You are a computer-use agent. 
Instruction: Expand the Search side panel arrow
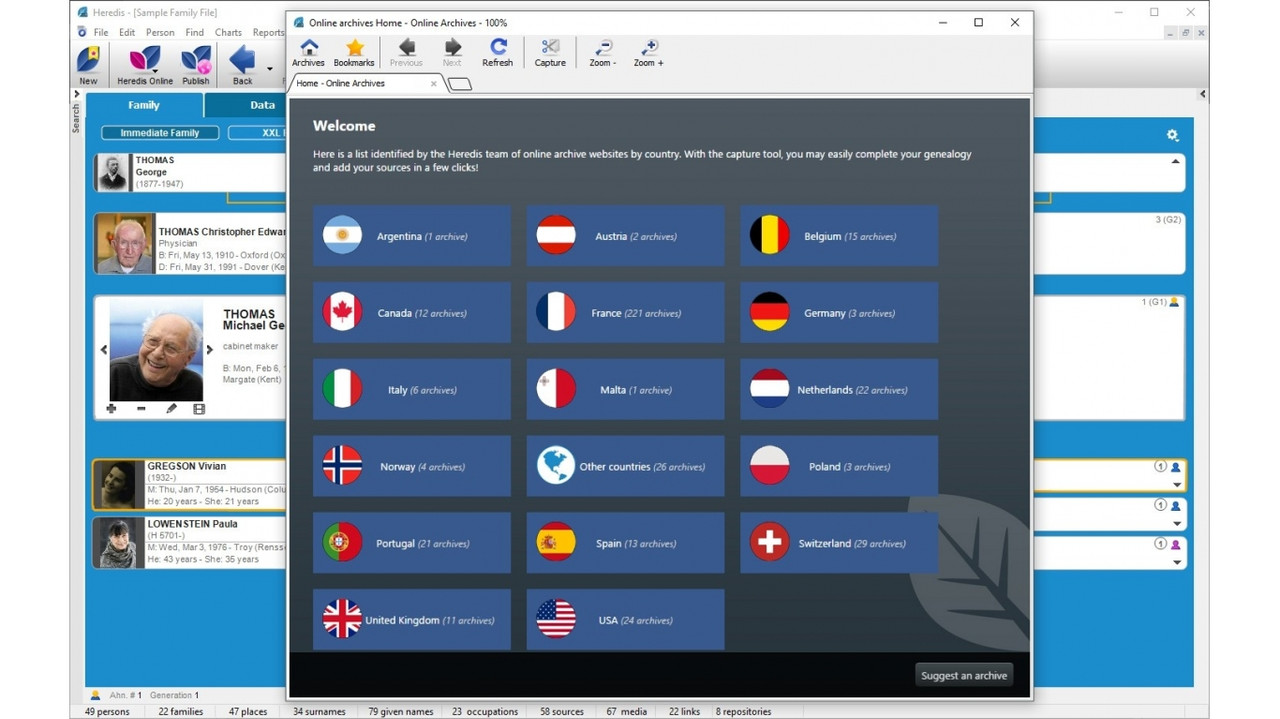(x=75, y=94)
